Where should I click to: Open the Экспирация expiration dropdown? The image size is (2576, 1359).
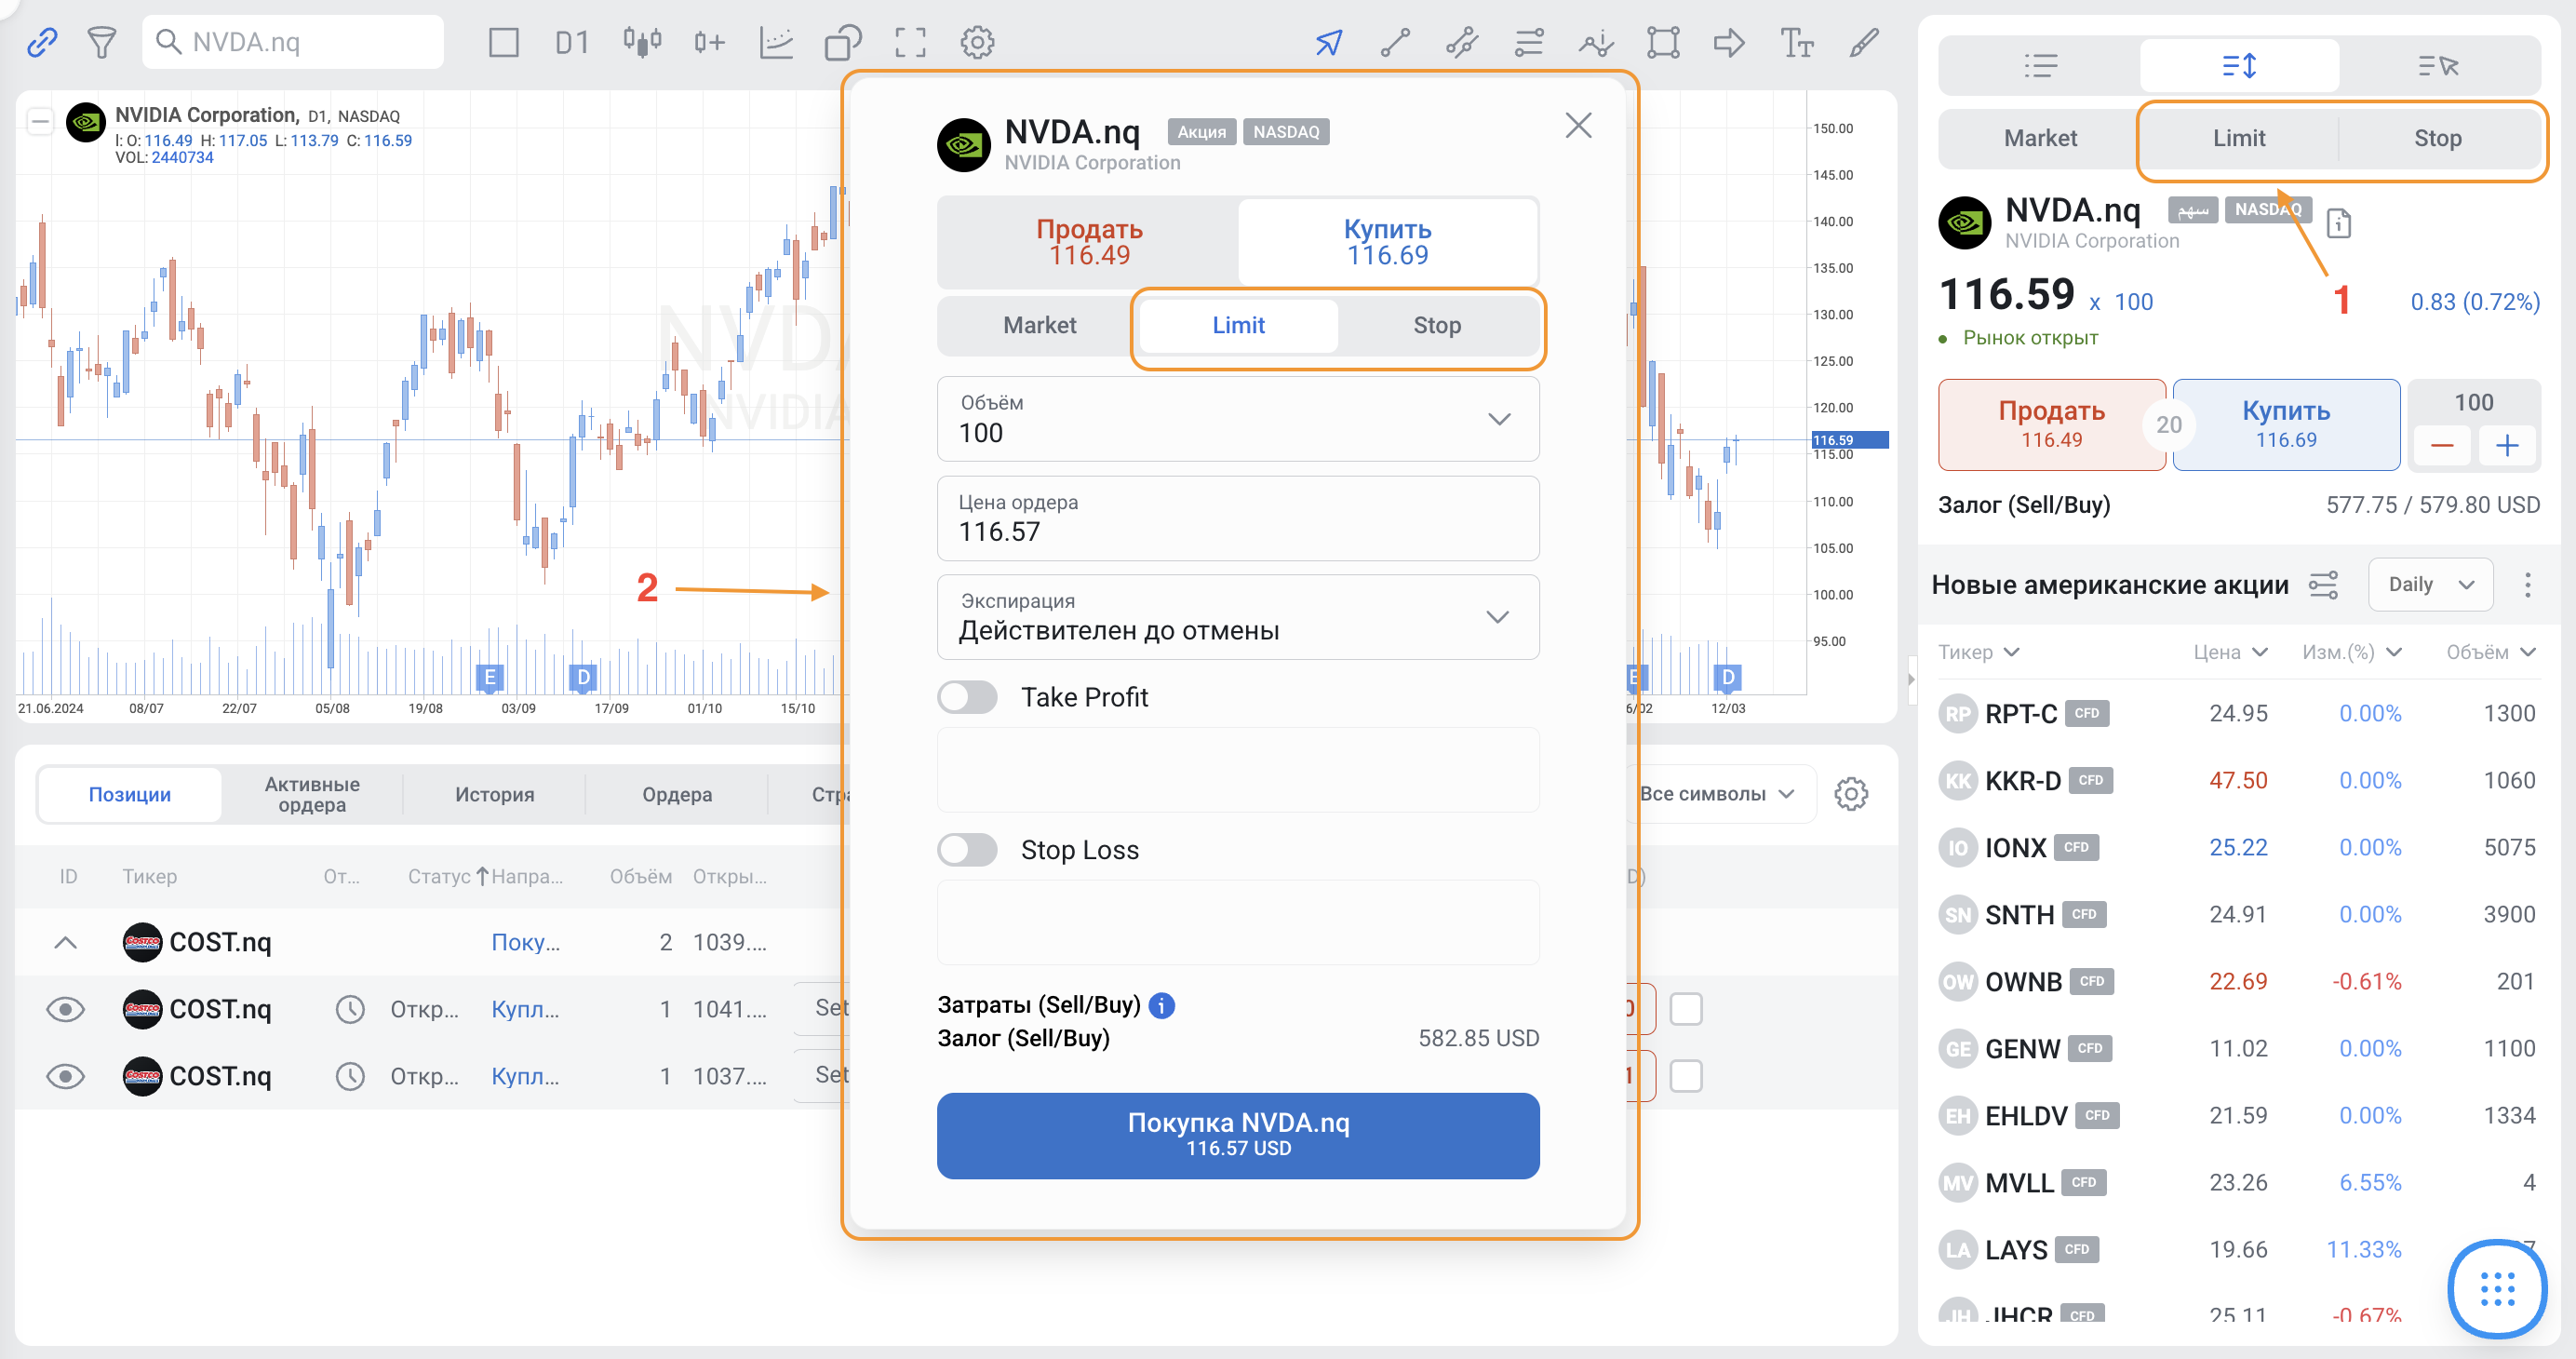[x=1496, y=617]
